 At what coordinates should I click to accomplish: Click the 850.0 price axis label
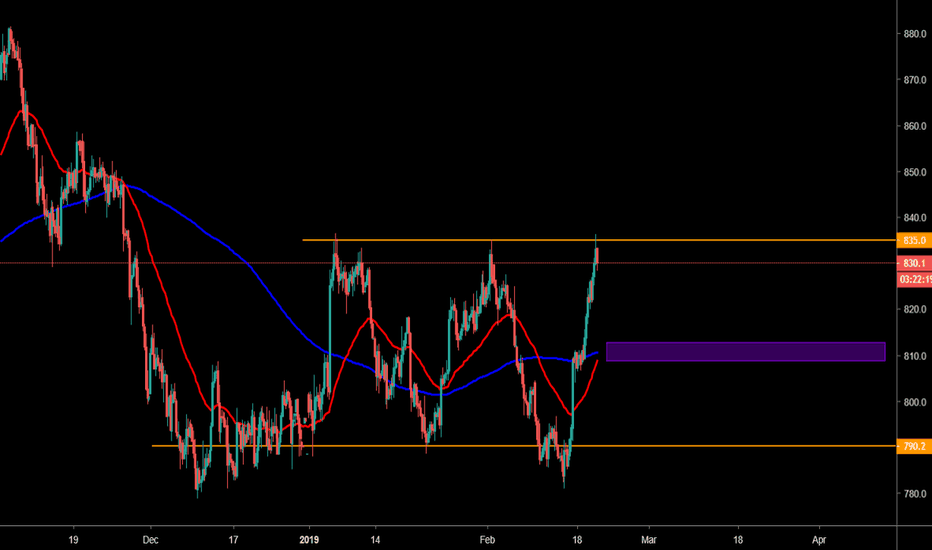915,172
